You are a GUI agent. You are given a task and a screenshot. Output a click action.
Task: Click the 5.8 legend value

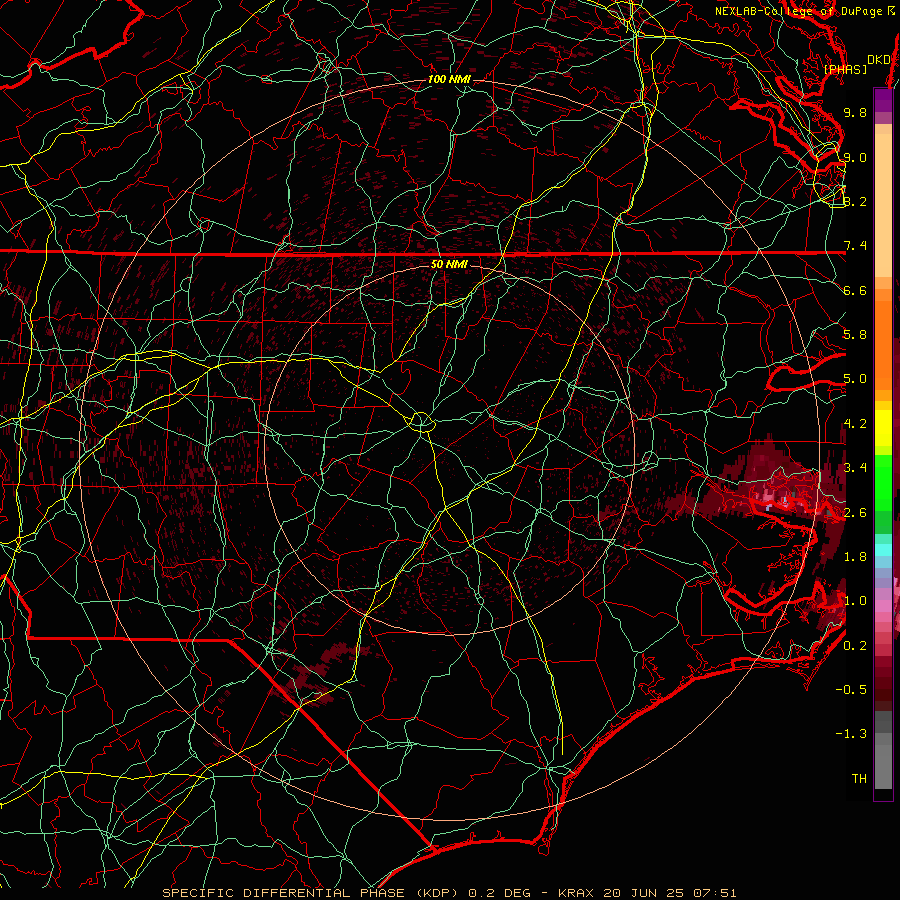click(855, 335)
